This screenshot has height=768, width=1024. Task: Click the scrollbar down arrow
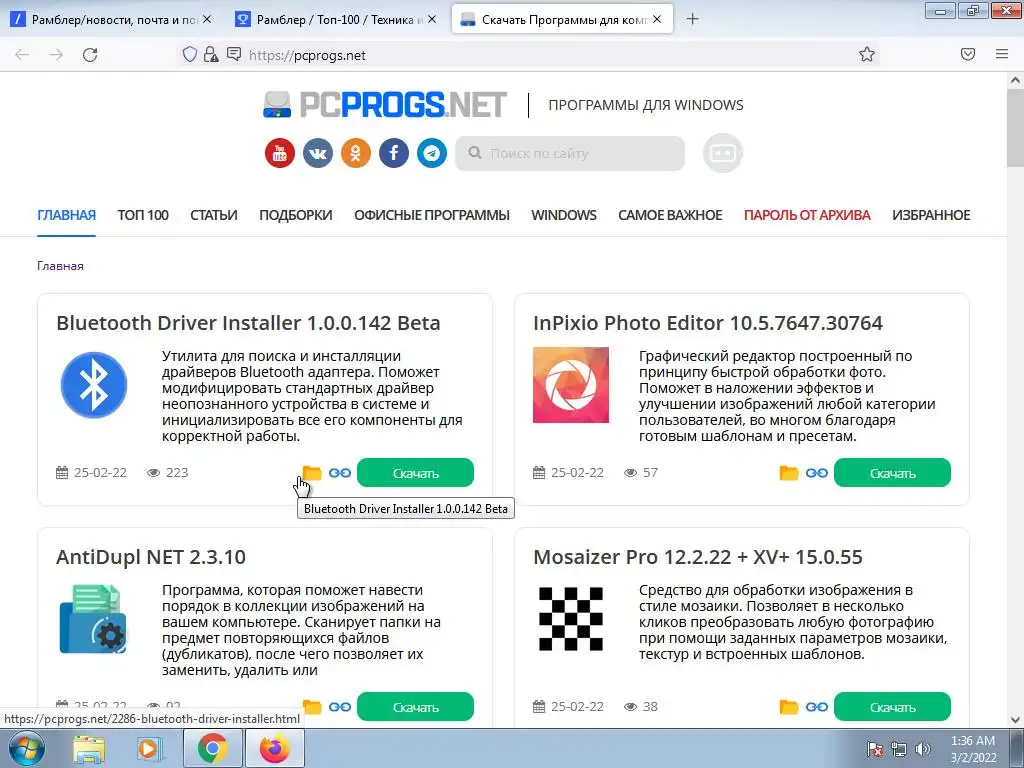point(1015,720)
